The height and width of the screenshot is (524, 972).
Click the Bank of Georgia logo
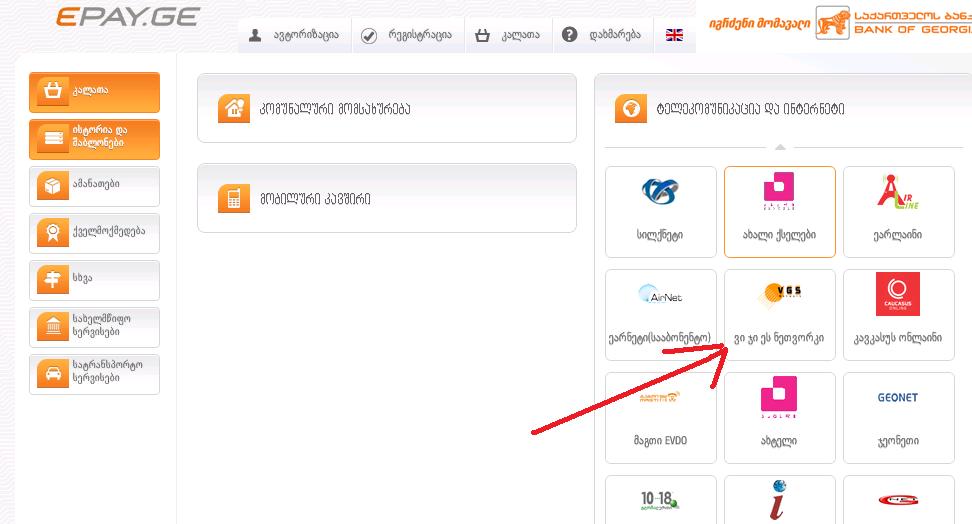click(x=893, y=23)
